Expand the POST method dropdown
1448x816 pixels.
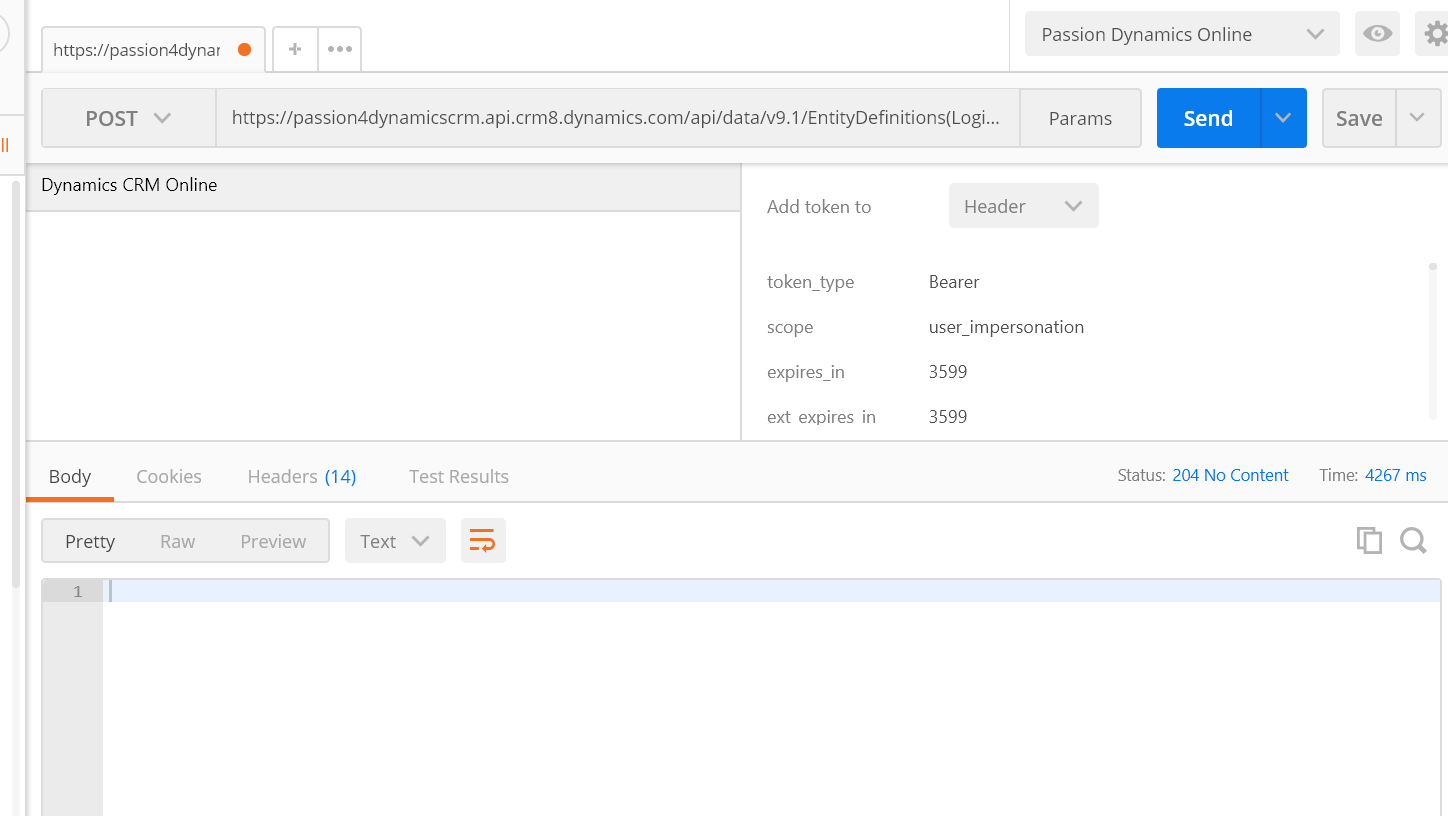(128, 118)
